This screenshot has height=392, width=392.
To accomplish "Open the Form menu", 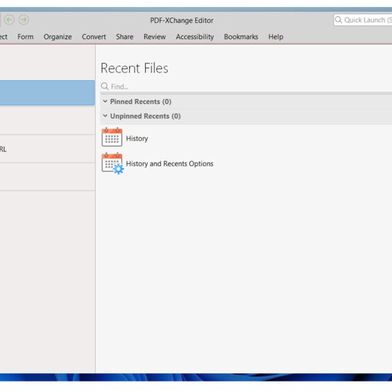I will click(25, 37).
